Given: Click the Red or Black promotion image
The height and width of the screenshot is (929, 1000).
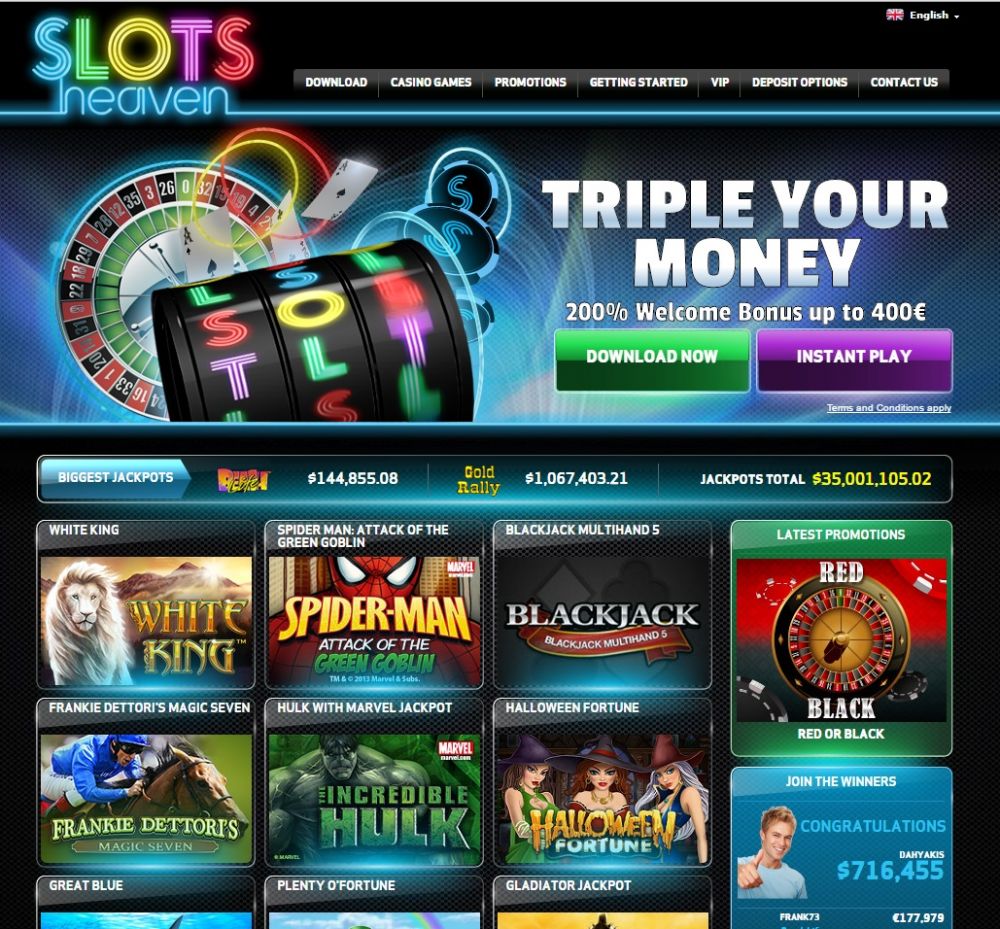Looking at the screenshot, I should pyautogui.click(x=841, y=640).
